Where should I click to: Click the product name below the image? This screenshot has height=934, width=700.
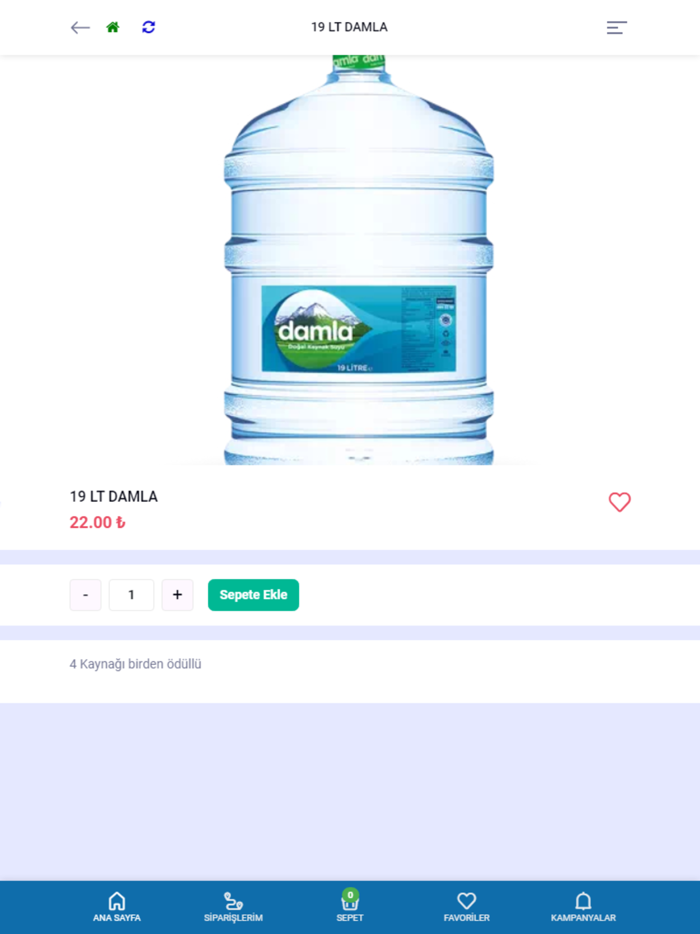click(x=114, y=497)
